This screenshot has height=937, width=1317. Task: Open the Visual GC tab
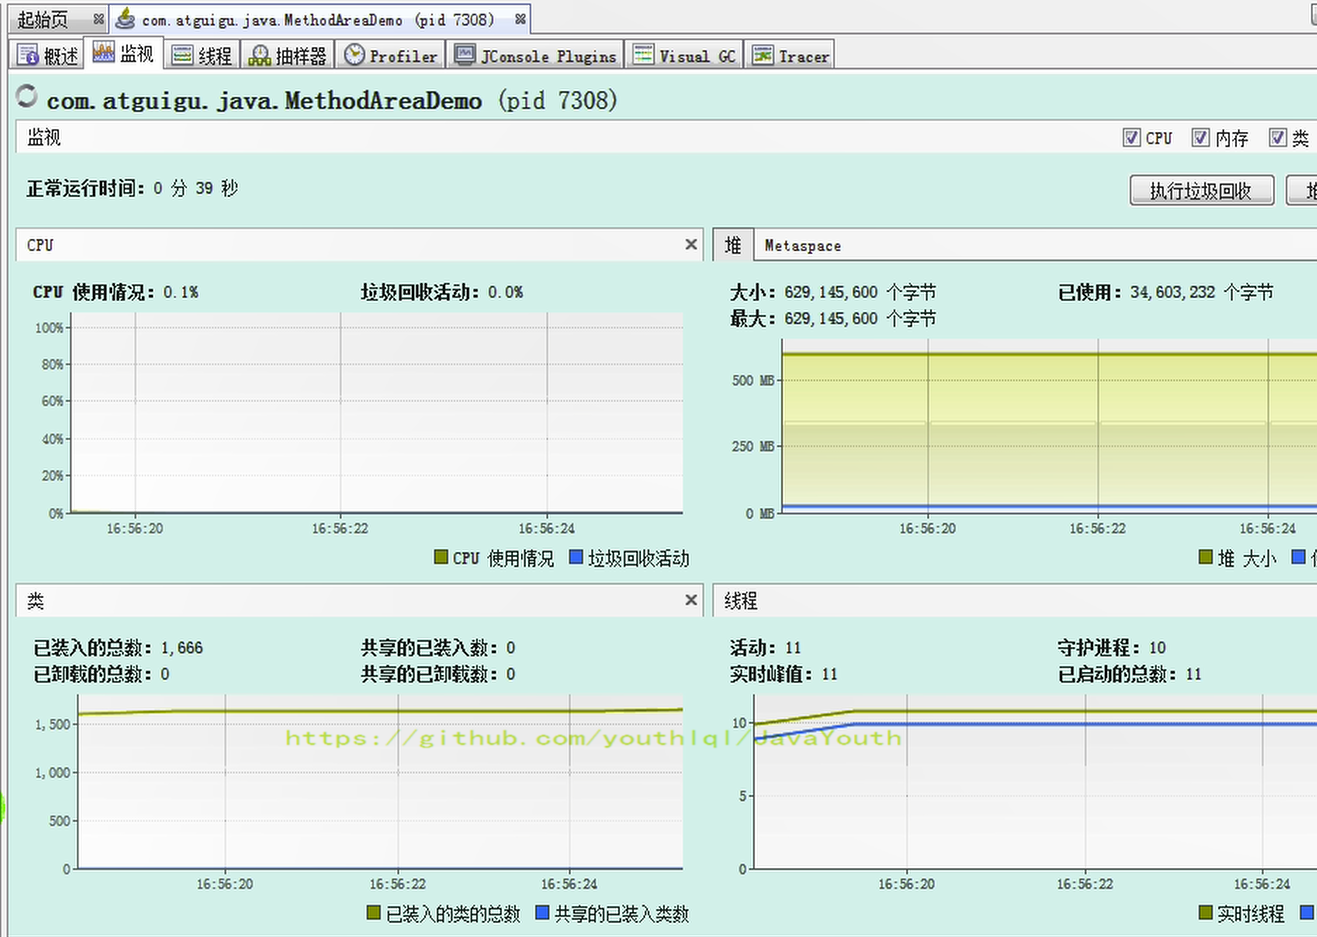click(685, 56)
